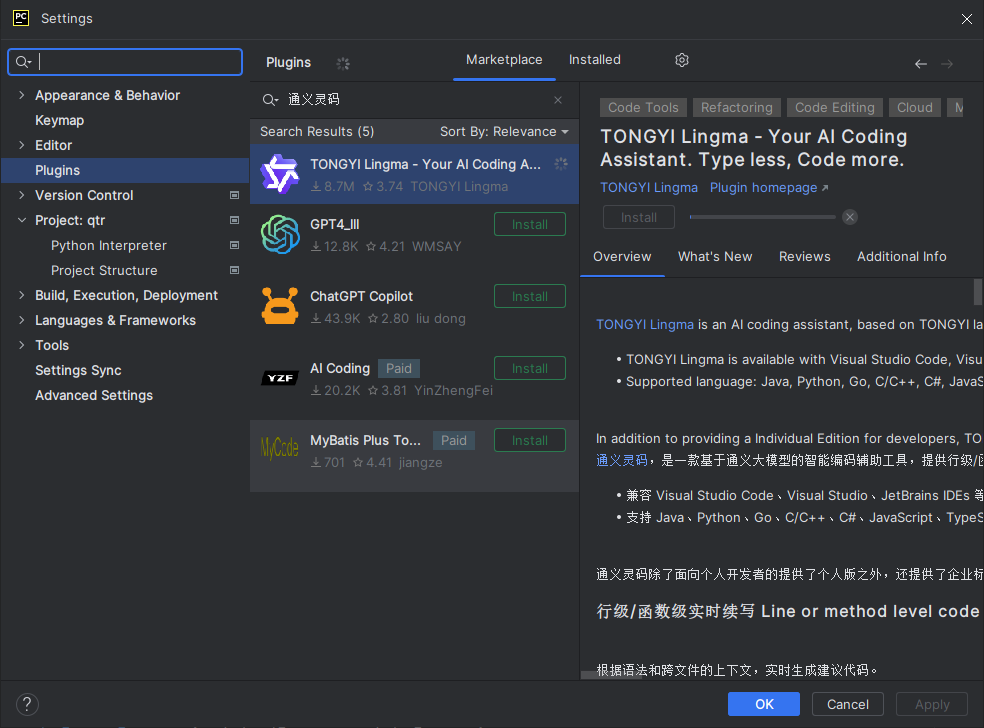Open Sort By: Relevance dropdown
984x728 pixels.
point(504,132)
